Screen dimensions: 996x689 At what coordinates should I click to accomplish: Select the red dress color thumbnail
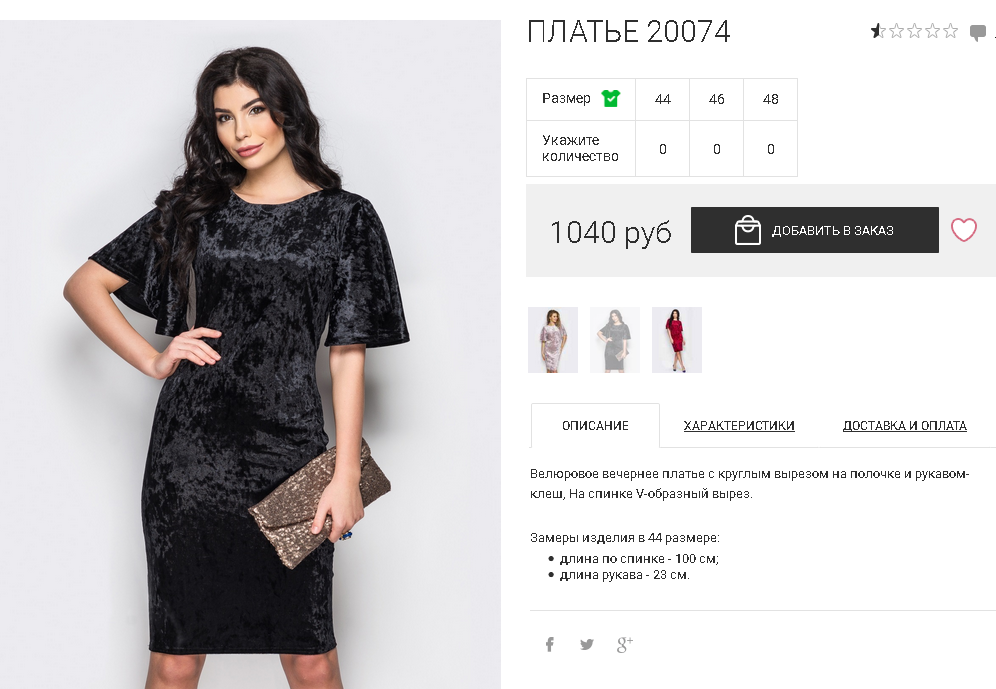coord(676,340)
